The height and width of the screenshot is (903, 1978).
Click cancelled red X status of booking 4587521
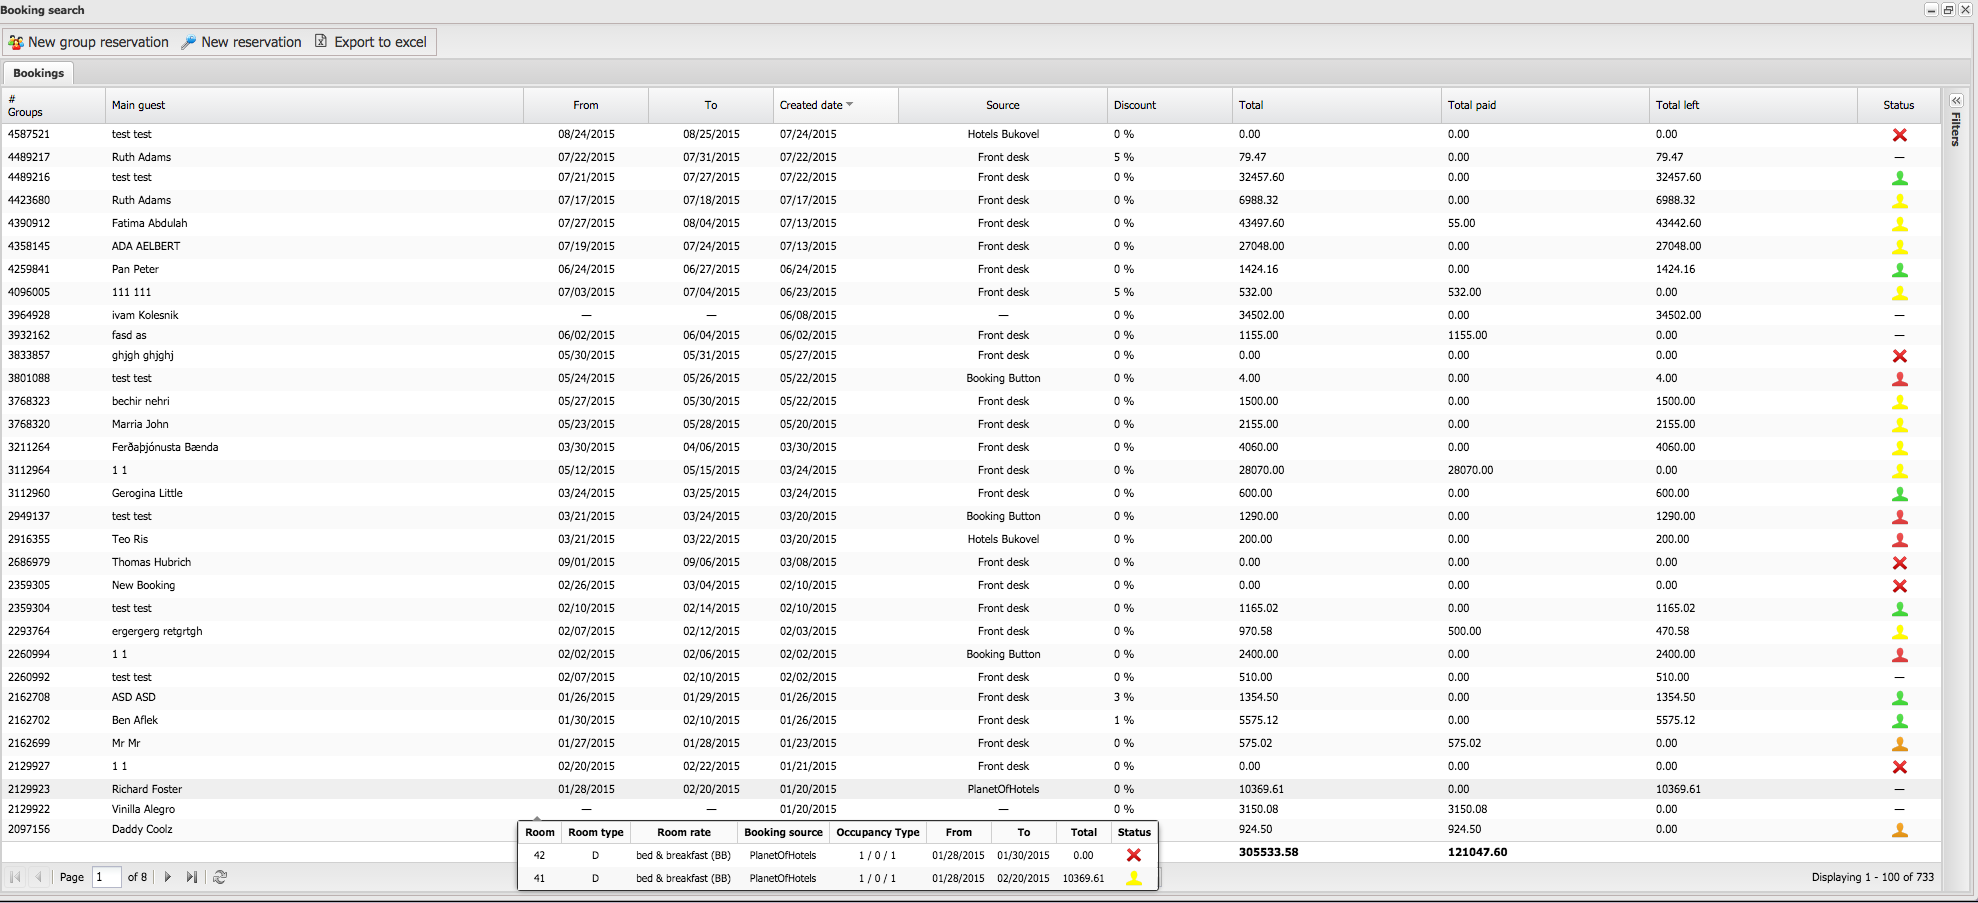click(x=1900, y=135)
